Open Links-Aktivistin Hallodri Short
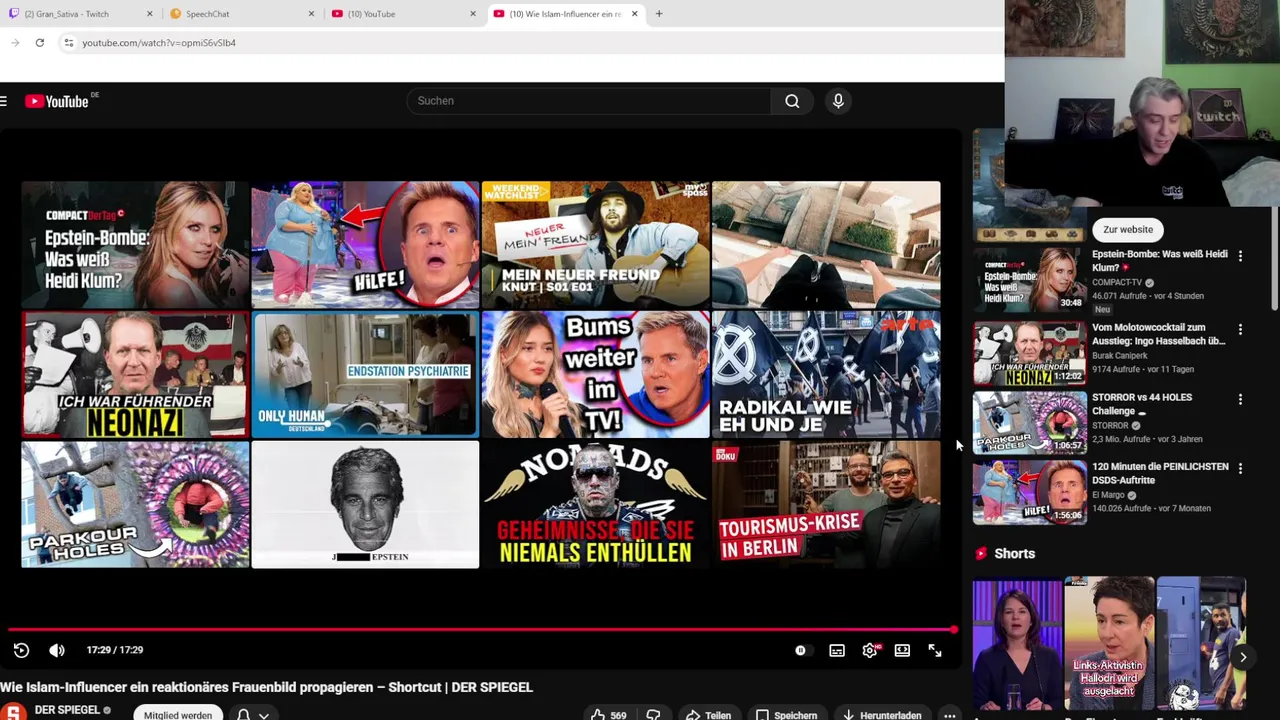Image resolution: width=1280 pixels, height=720 pixels. [1109, 643]
